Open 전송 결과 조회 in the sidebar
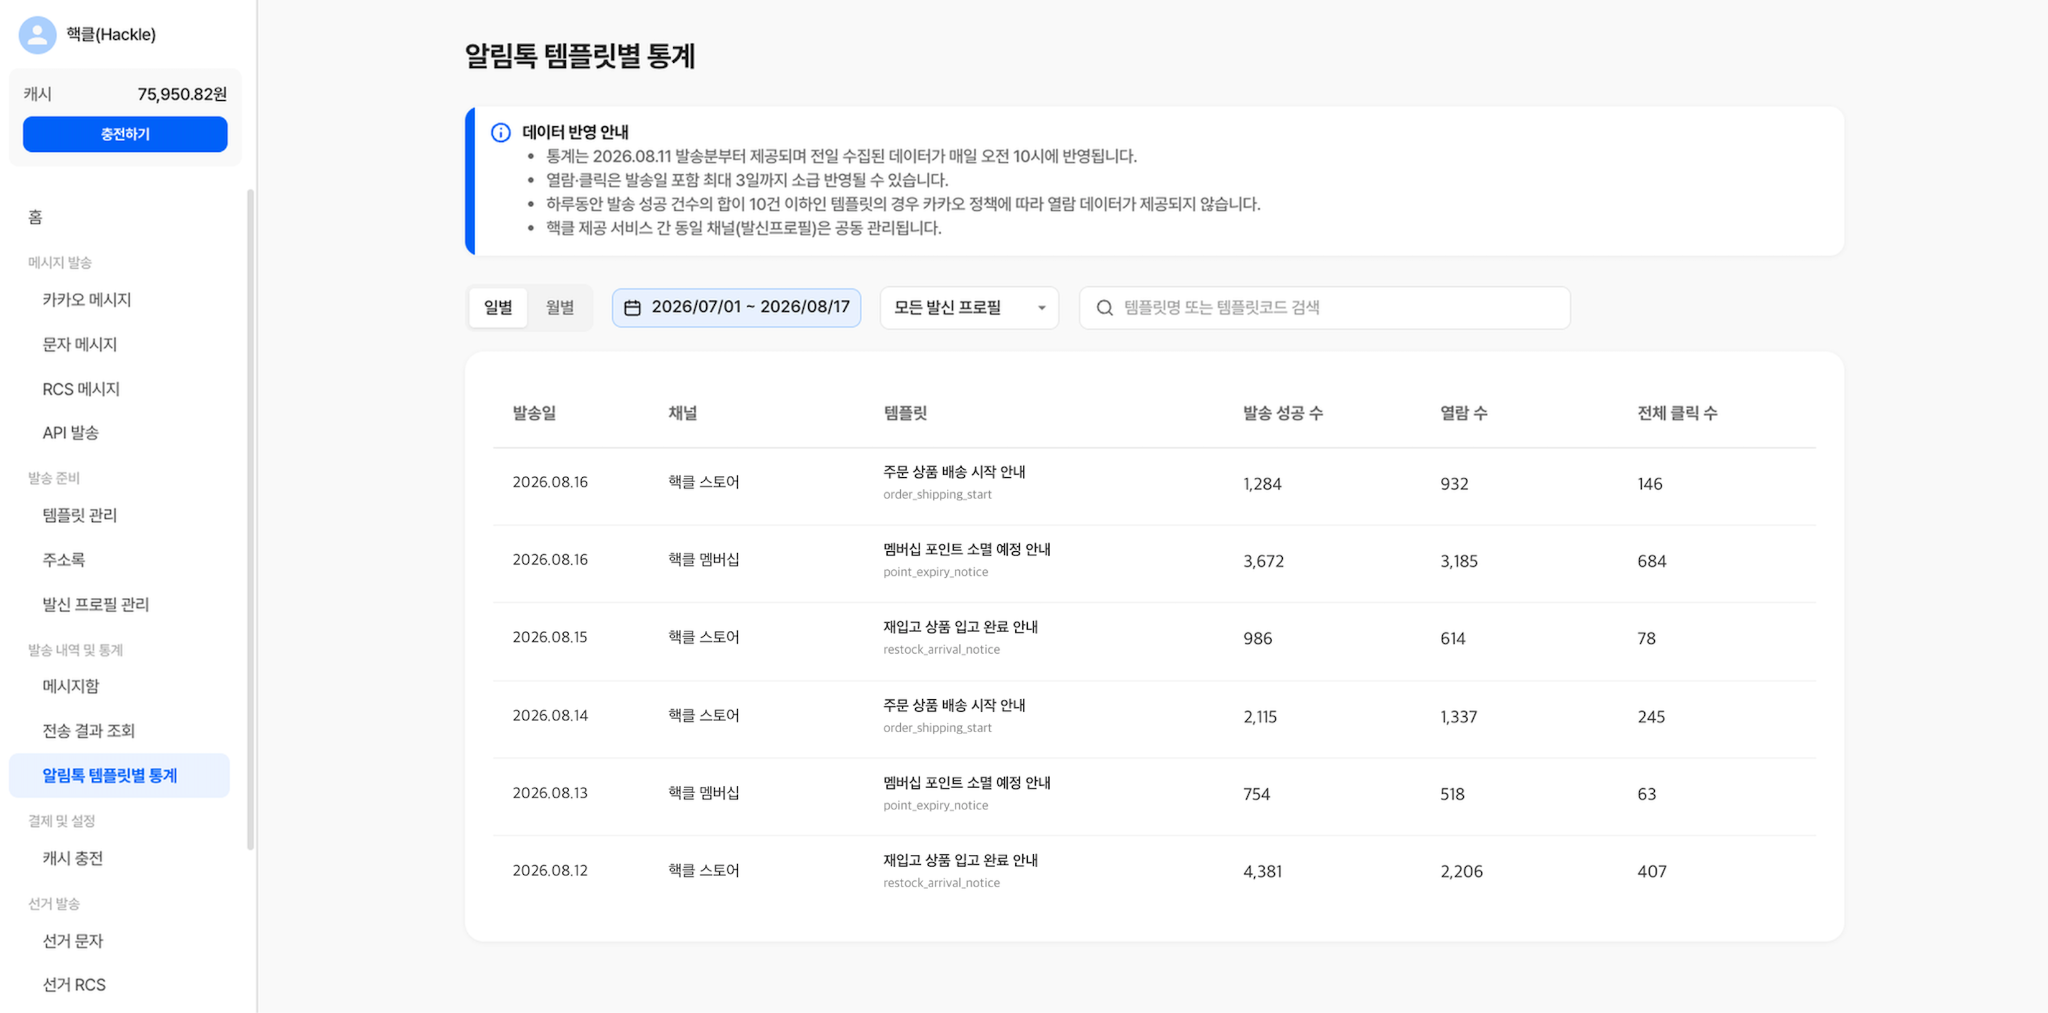 (88, 731)
